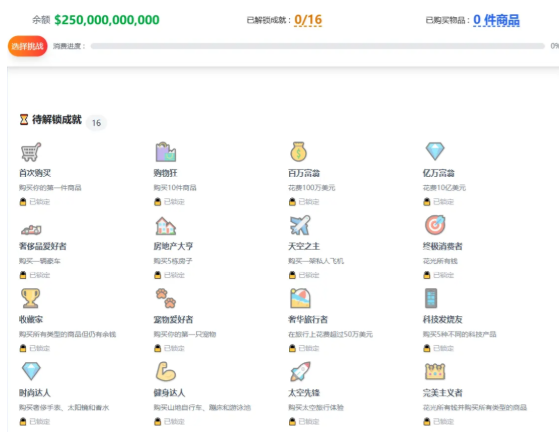The image size is (559, 434).
Task: Select the 终极消费者 achievement title
Action: coord(443,246)
